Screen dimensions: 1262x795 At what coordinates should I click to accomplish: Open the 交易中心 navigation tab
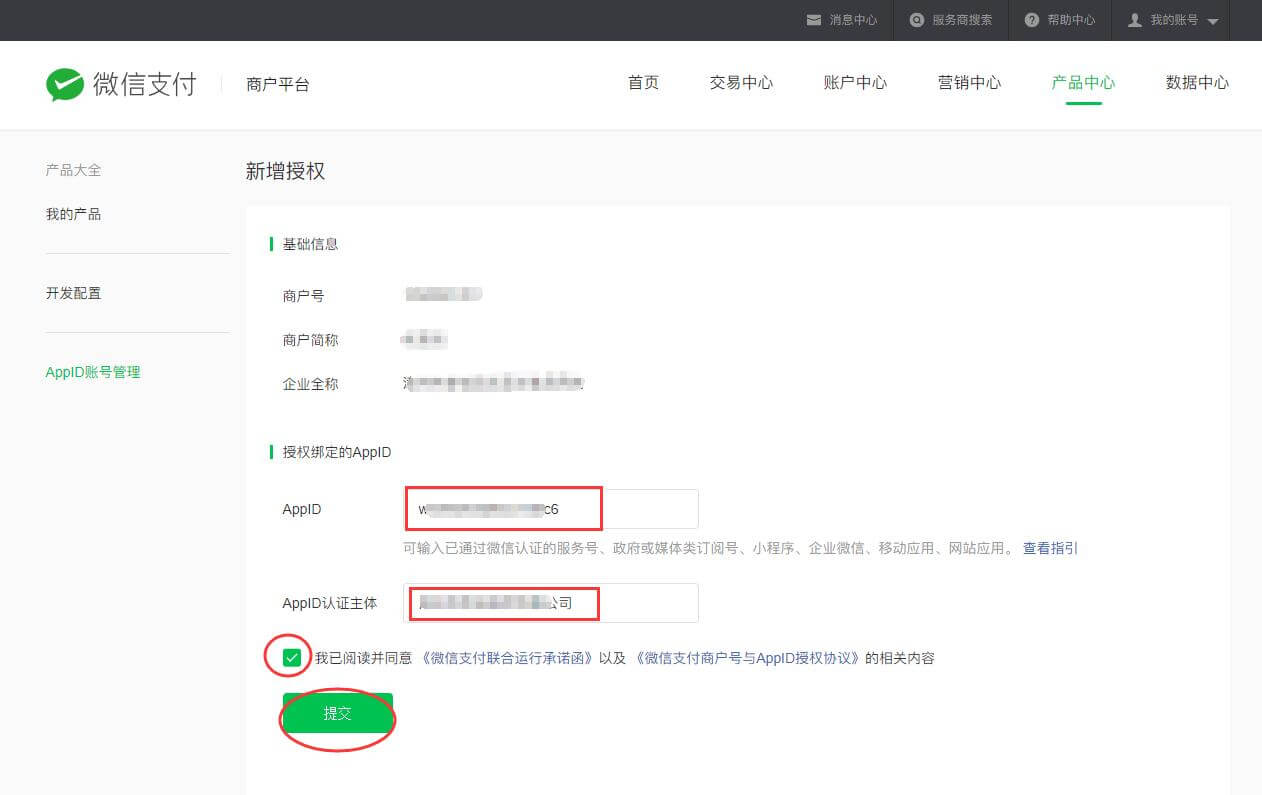(741, 83)
